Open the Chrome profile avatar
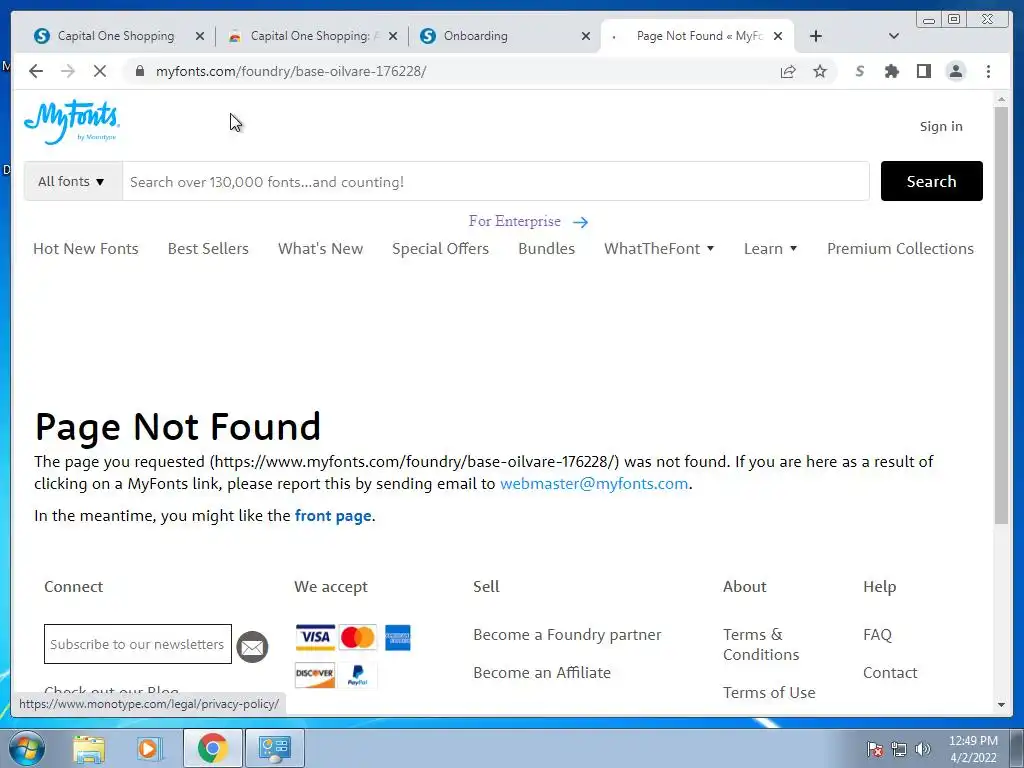The width and height of the screenshot is (1024, 768). (955, 71)
